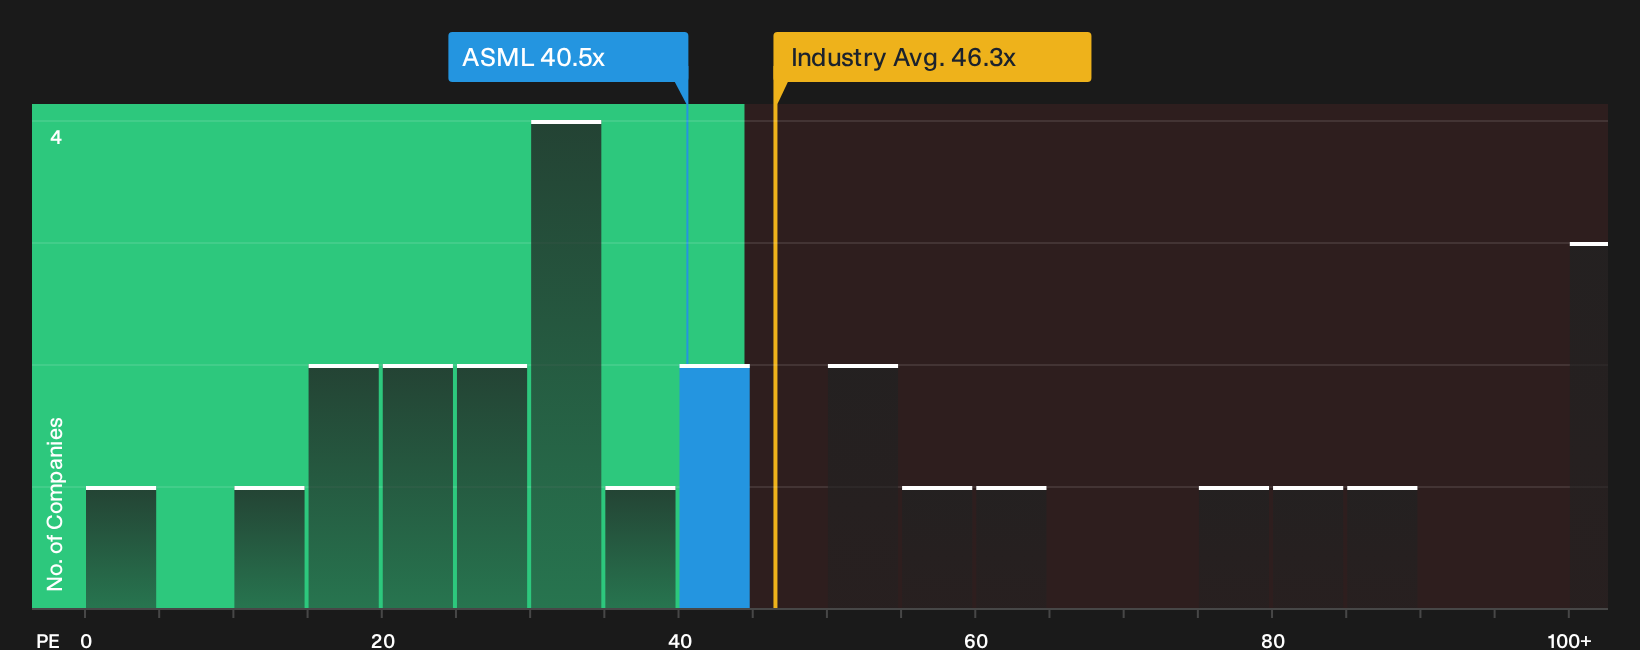The width and height of the screenshot is (1640, 650).
Task: Click the bar at PE 10-15
Action: (269, 547)
